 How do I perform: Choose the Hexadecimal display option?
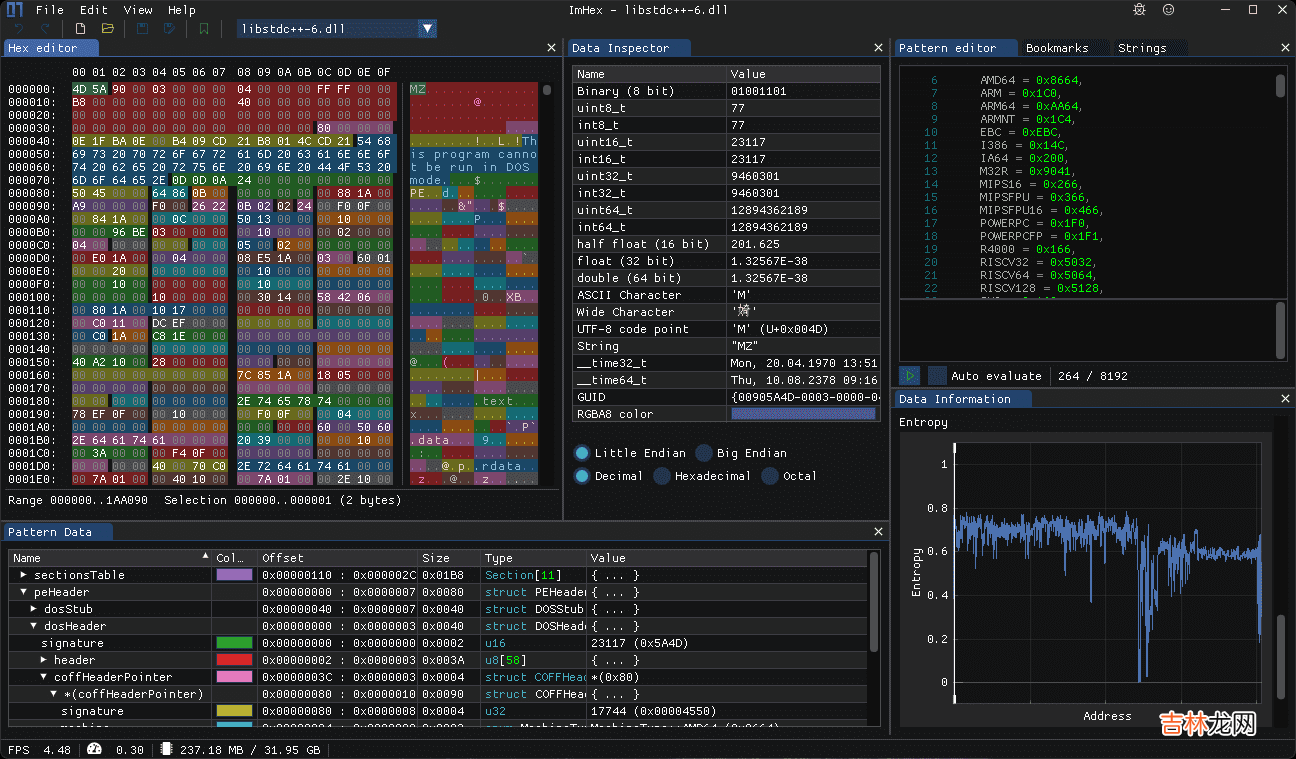(662, 476)
